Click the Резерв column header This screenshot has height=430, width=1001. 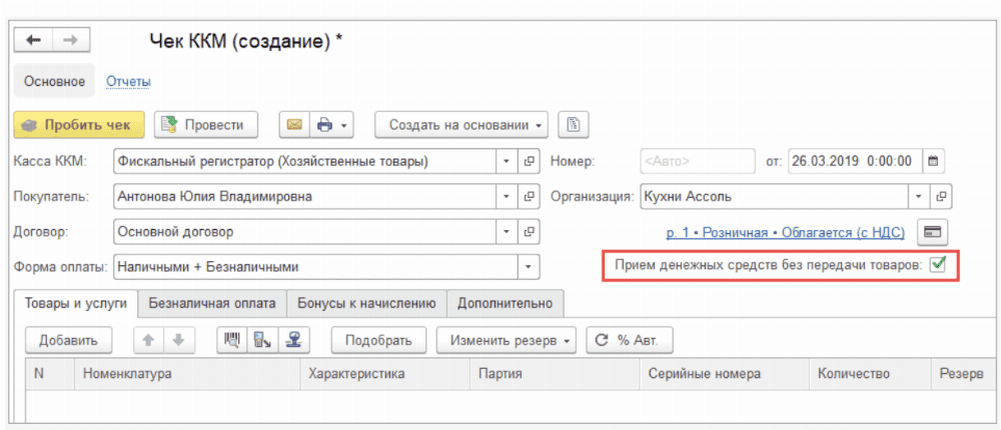[963, 374]
